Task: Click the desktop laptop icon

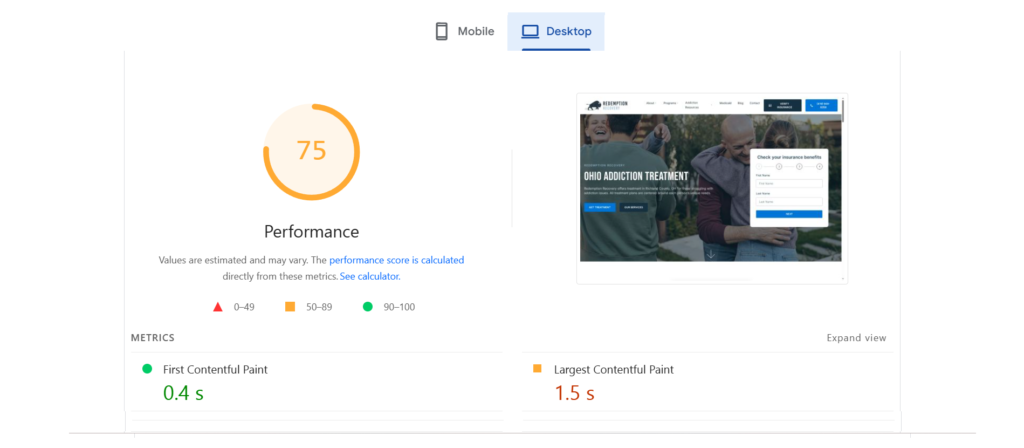Action: pos(528,31)
